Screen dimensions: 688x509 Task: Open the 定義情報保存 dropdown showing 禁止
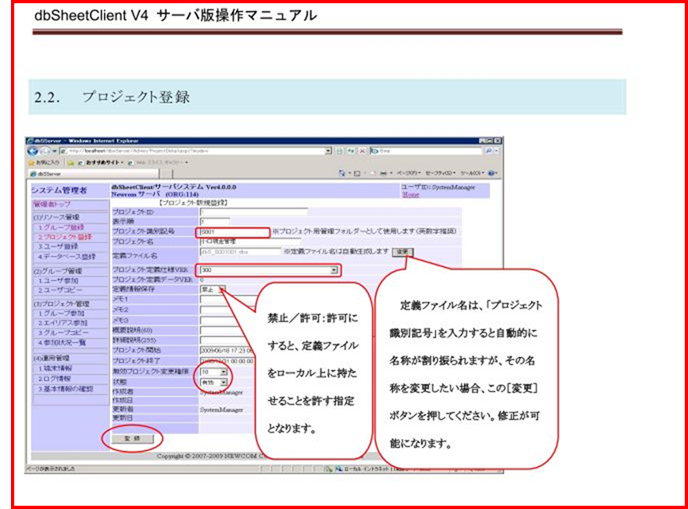tap(213, 289)
